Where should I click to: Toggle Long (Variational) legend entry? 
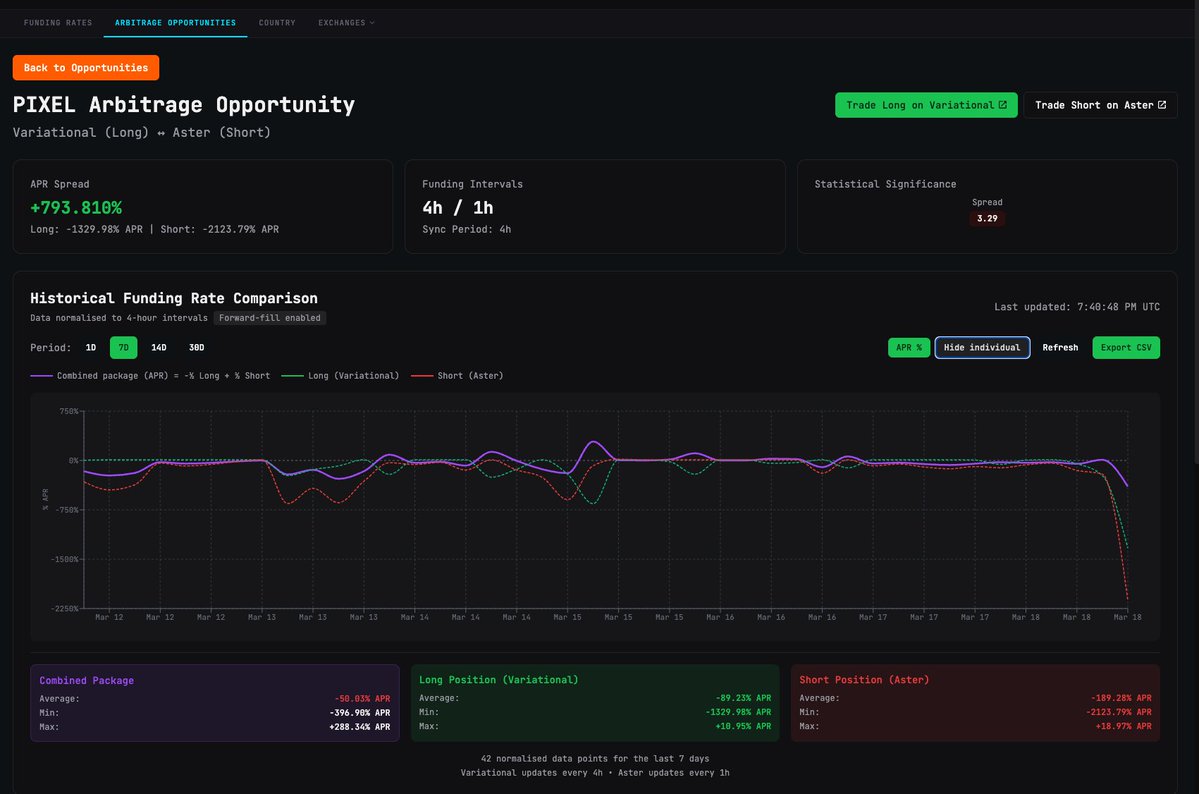340,376
